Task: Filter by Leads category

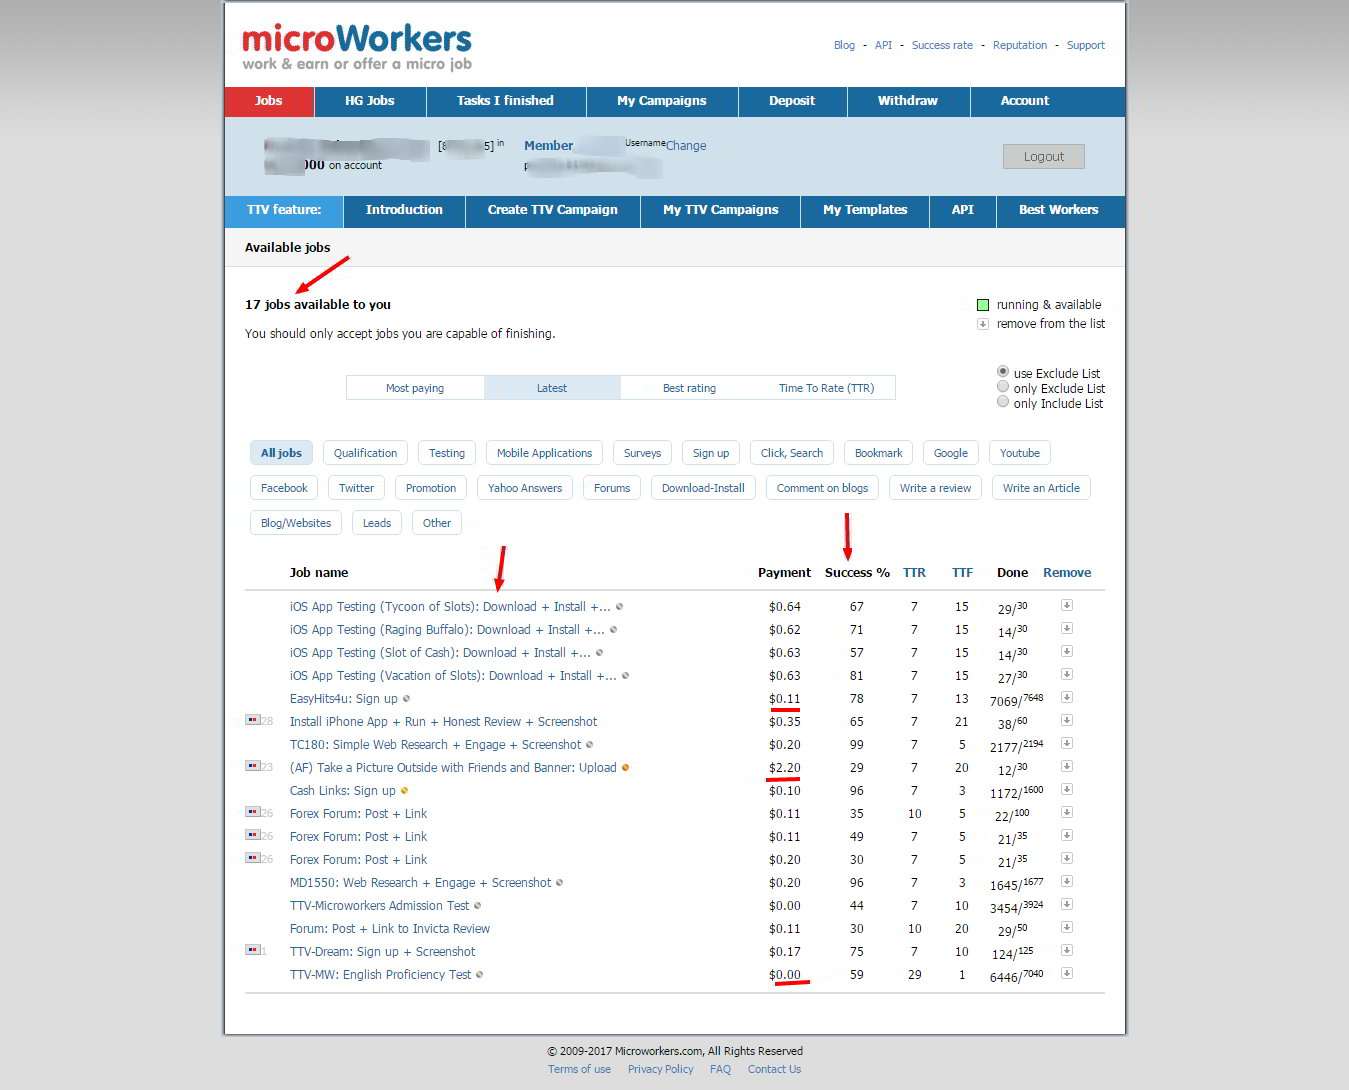Action: tap(377, 523)
